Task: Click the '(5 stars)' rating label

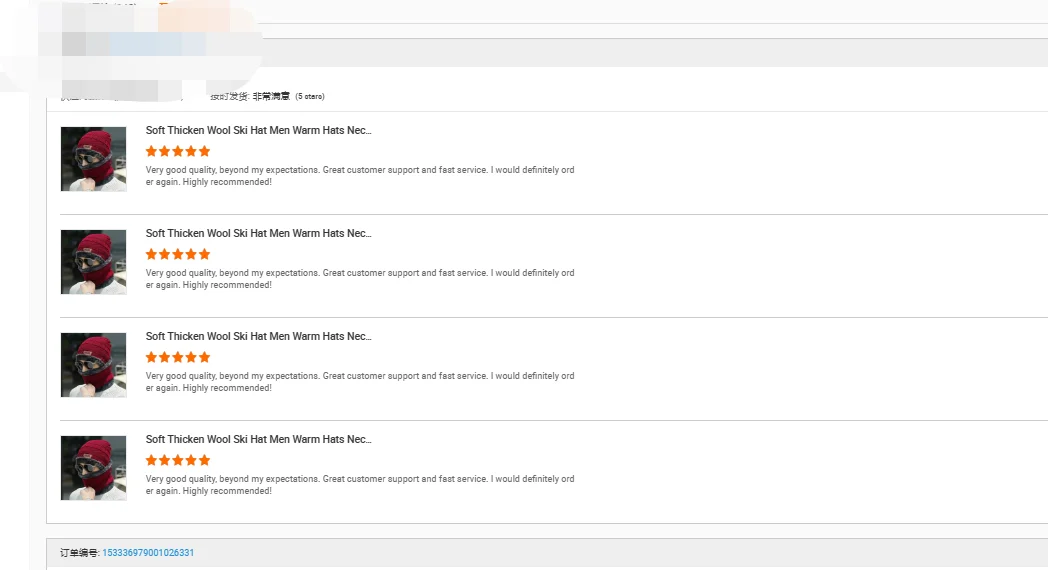Action: click(310, 97)
